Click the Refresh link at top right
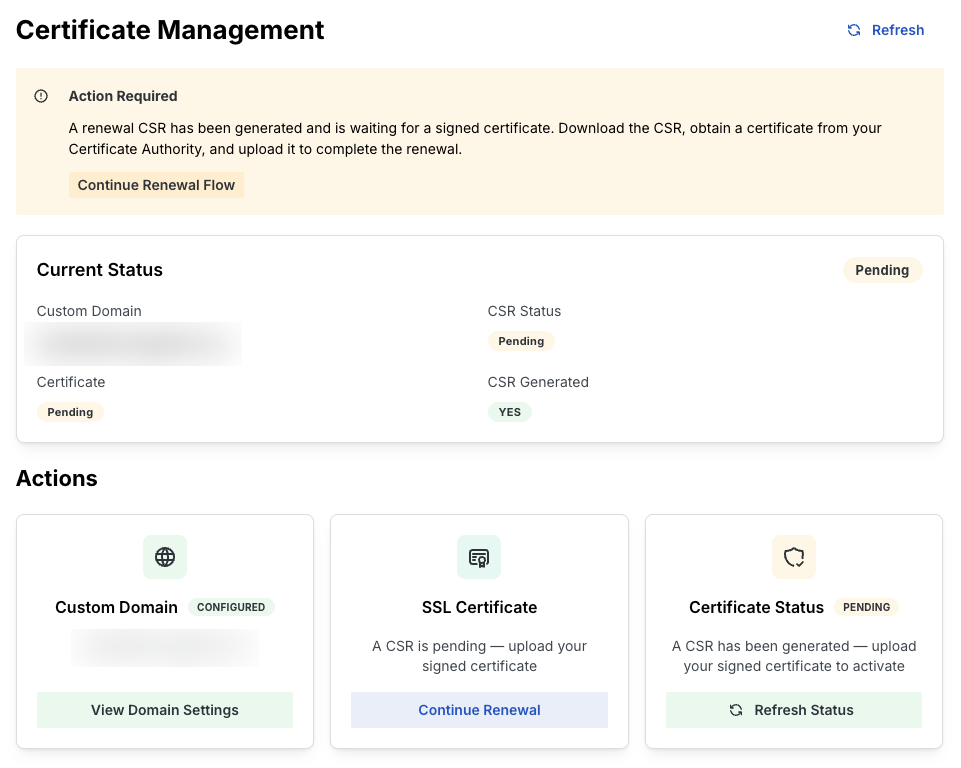The height and width of the screenshot is (768, 961). (885, 30)
